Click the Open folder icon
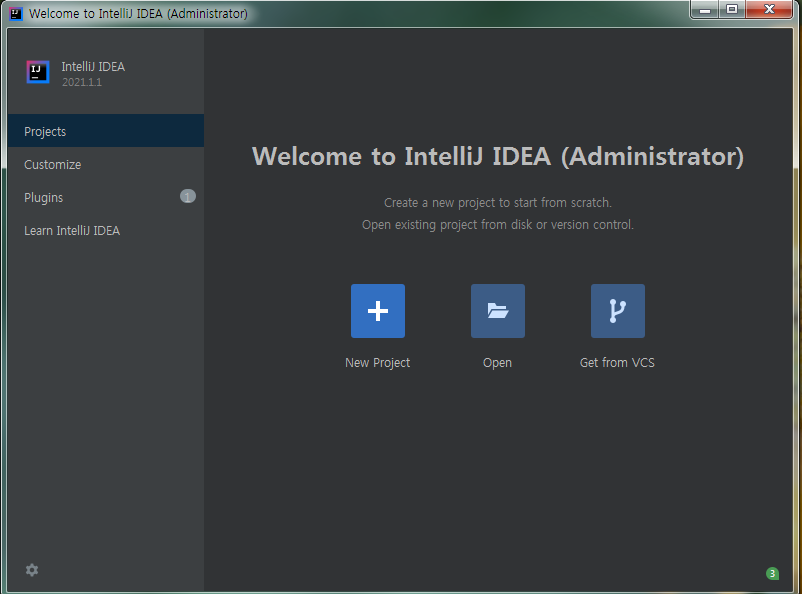 tap(498, 311)
